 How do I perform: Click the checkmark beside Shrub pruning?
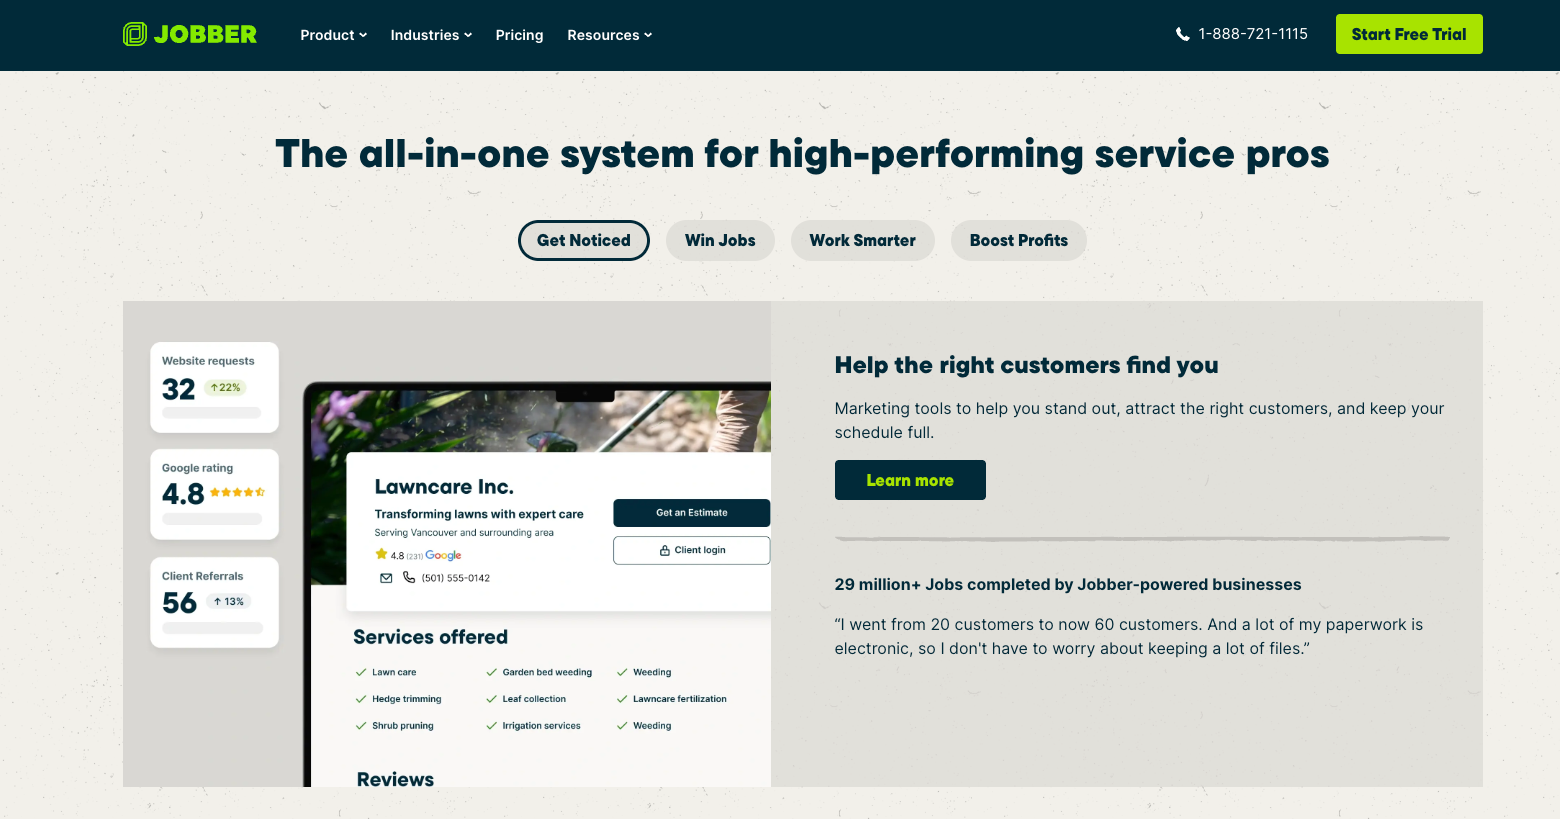click(361, 726)
